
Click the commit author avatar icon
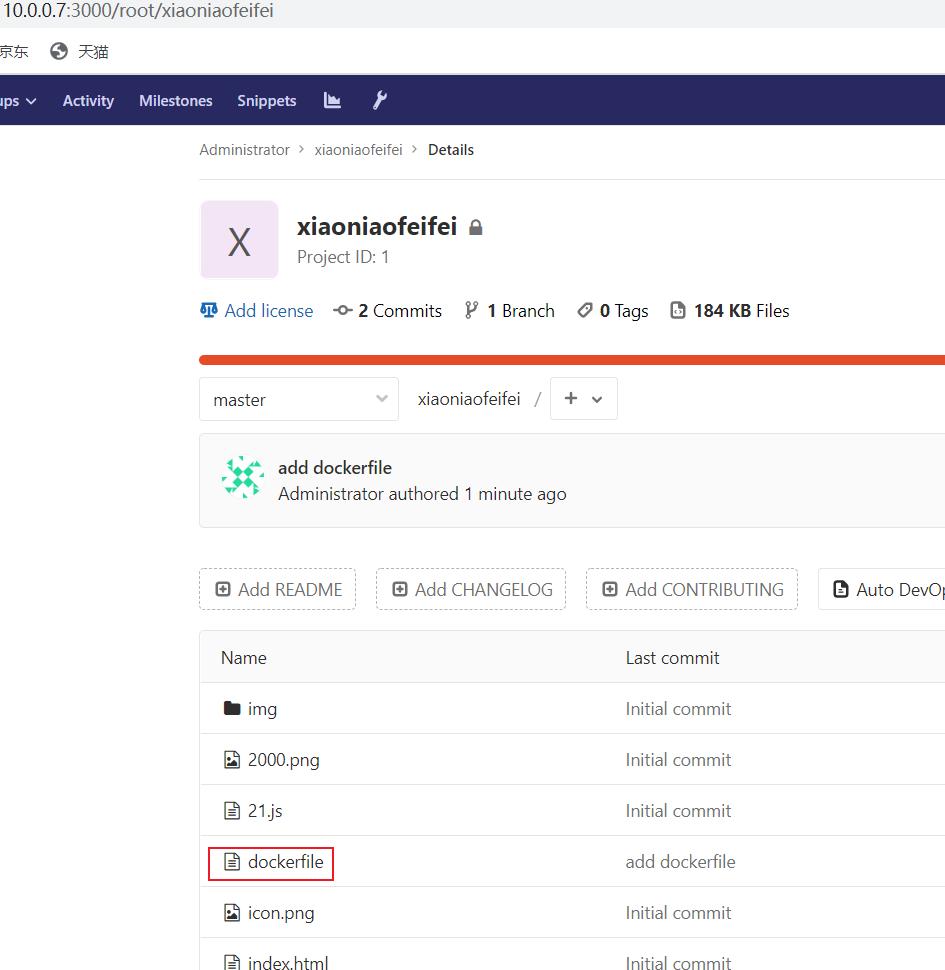pyautogui.click(x=242, y=477)
